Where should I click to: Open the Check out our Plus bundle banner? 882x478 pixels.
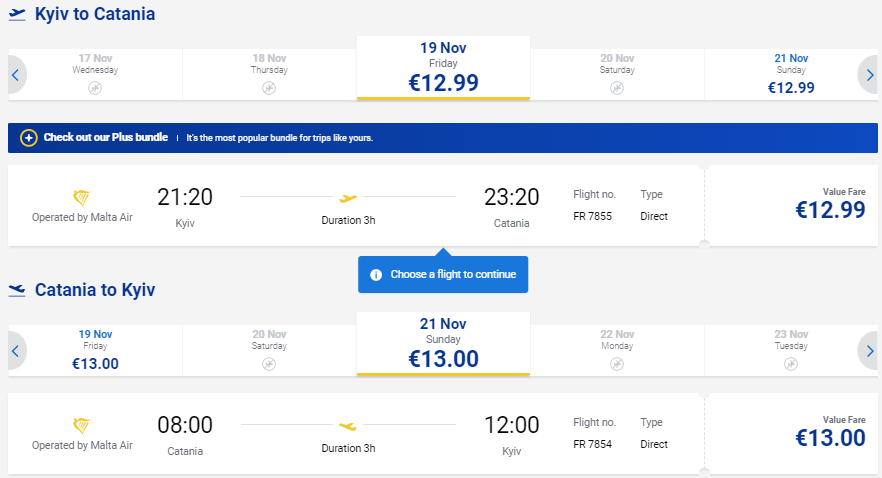pos(443,138)
